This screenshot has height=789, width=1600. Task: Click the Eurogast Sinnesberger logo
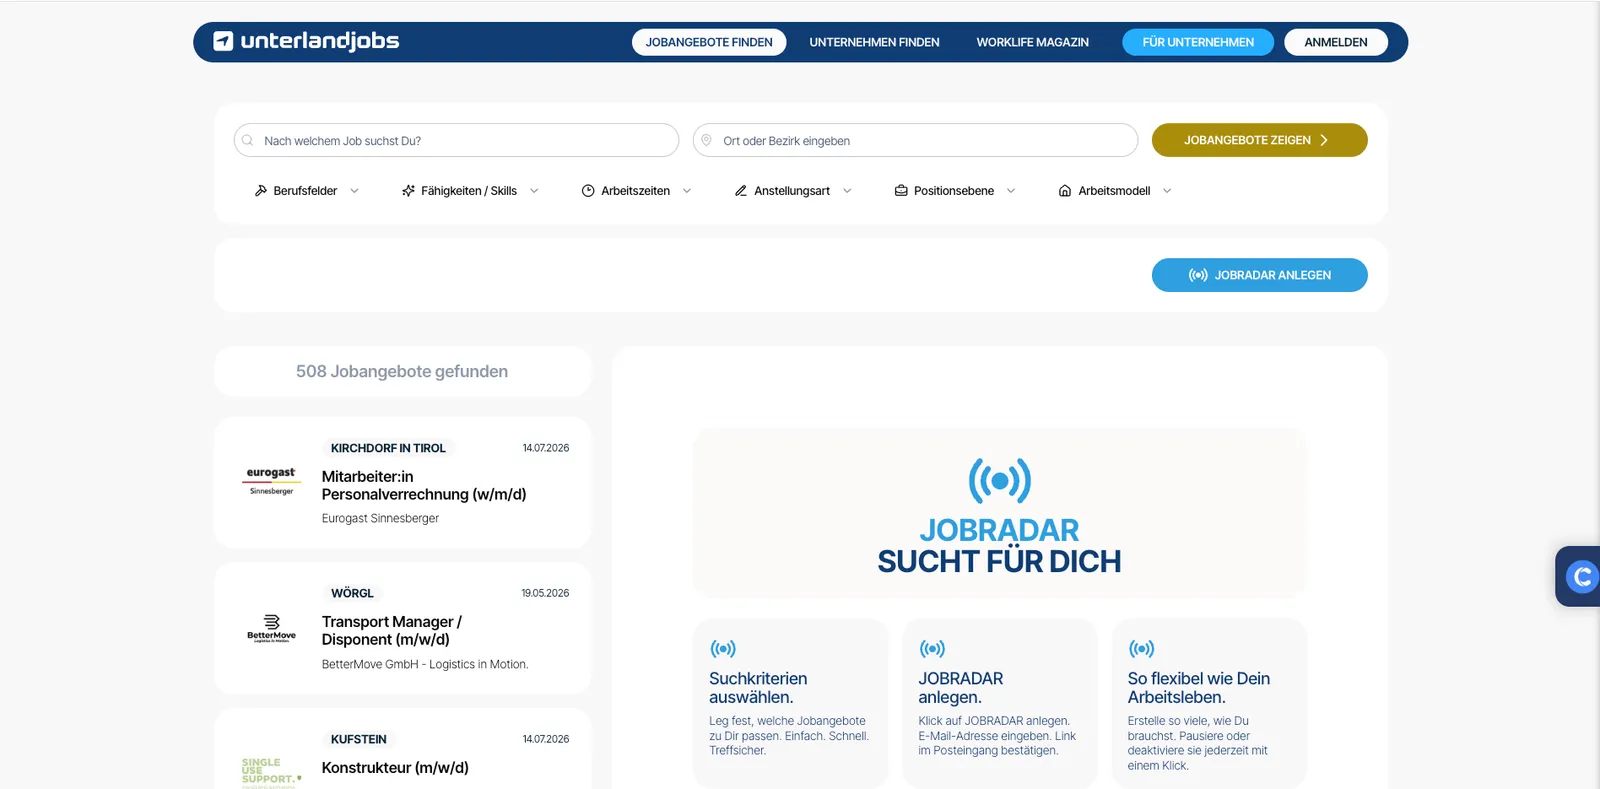[x=271, y=481]
